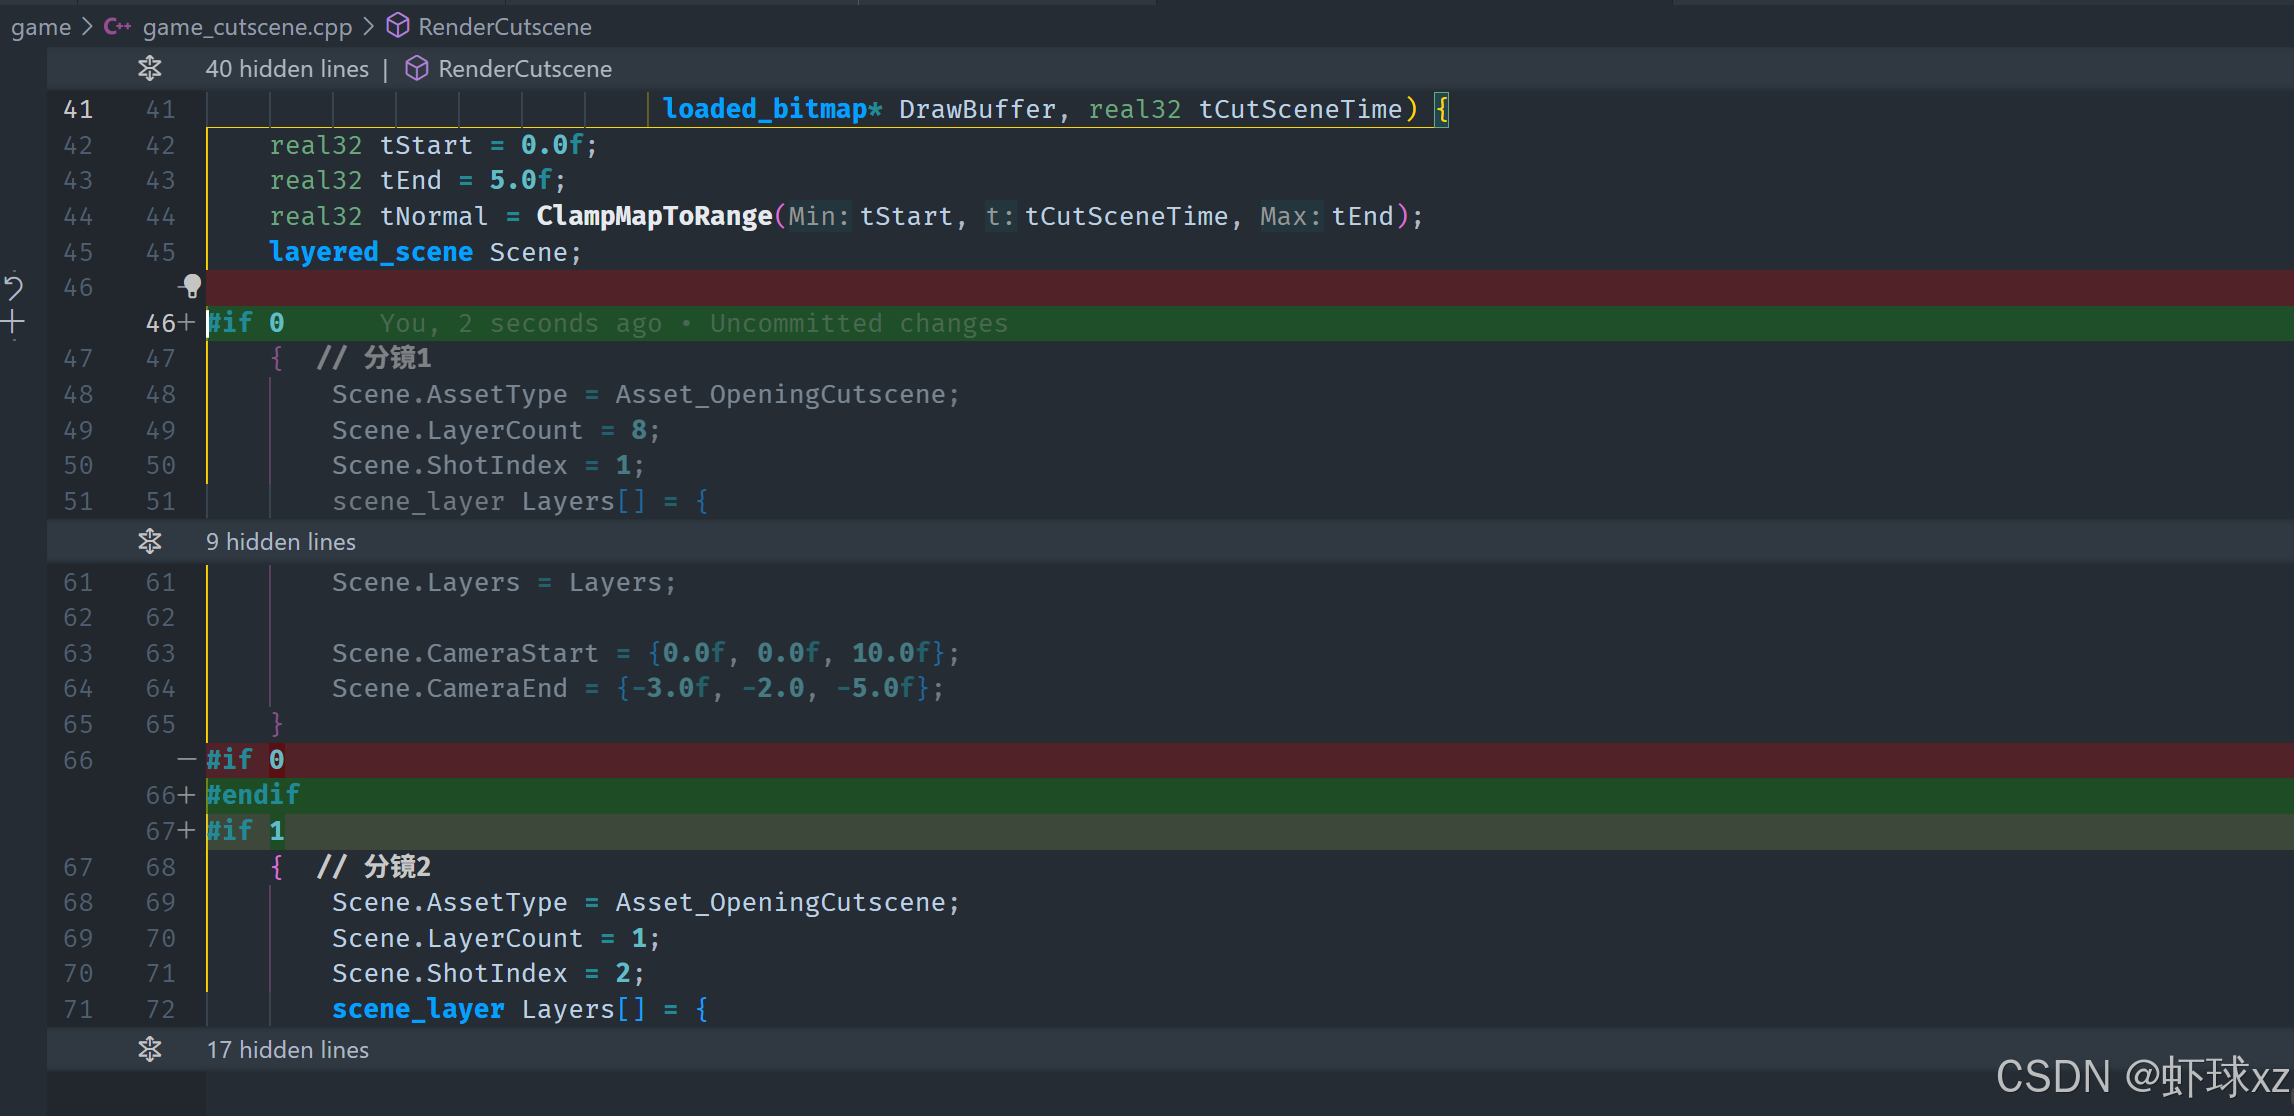Click the revert change arrow icon
The width and height of the screenshot is (2294, 1116).
click(13, 287)
